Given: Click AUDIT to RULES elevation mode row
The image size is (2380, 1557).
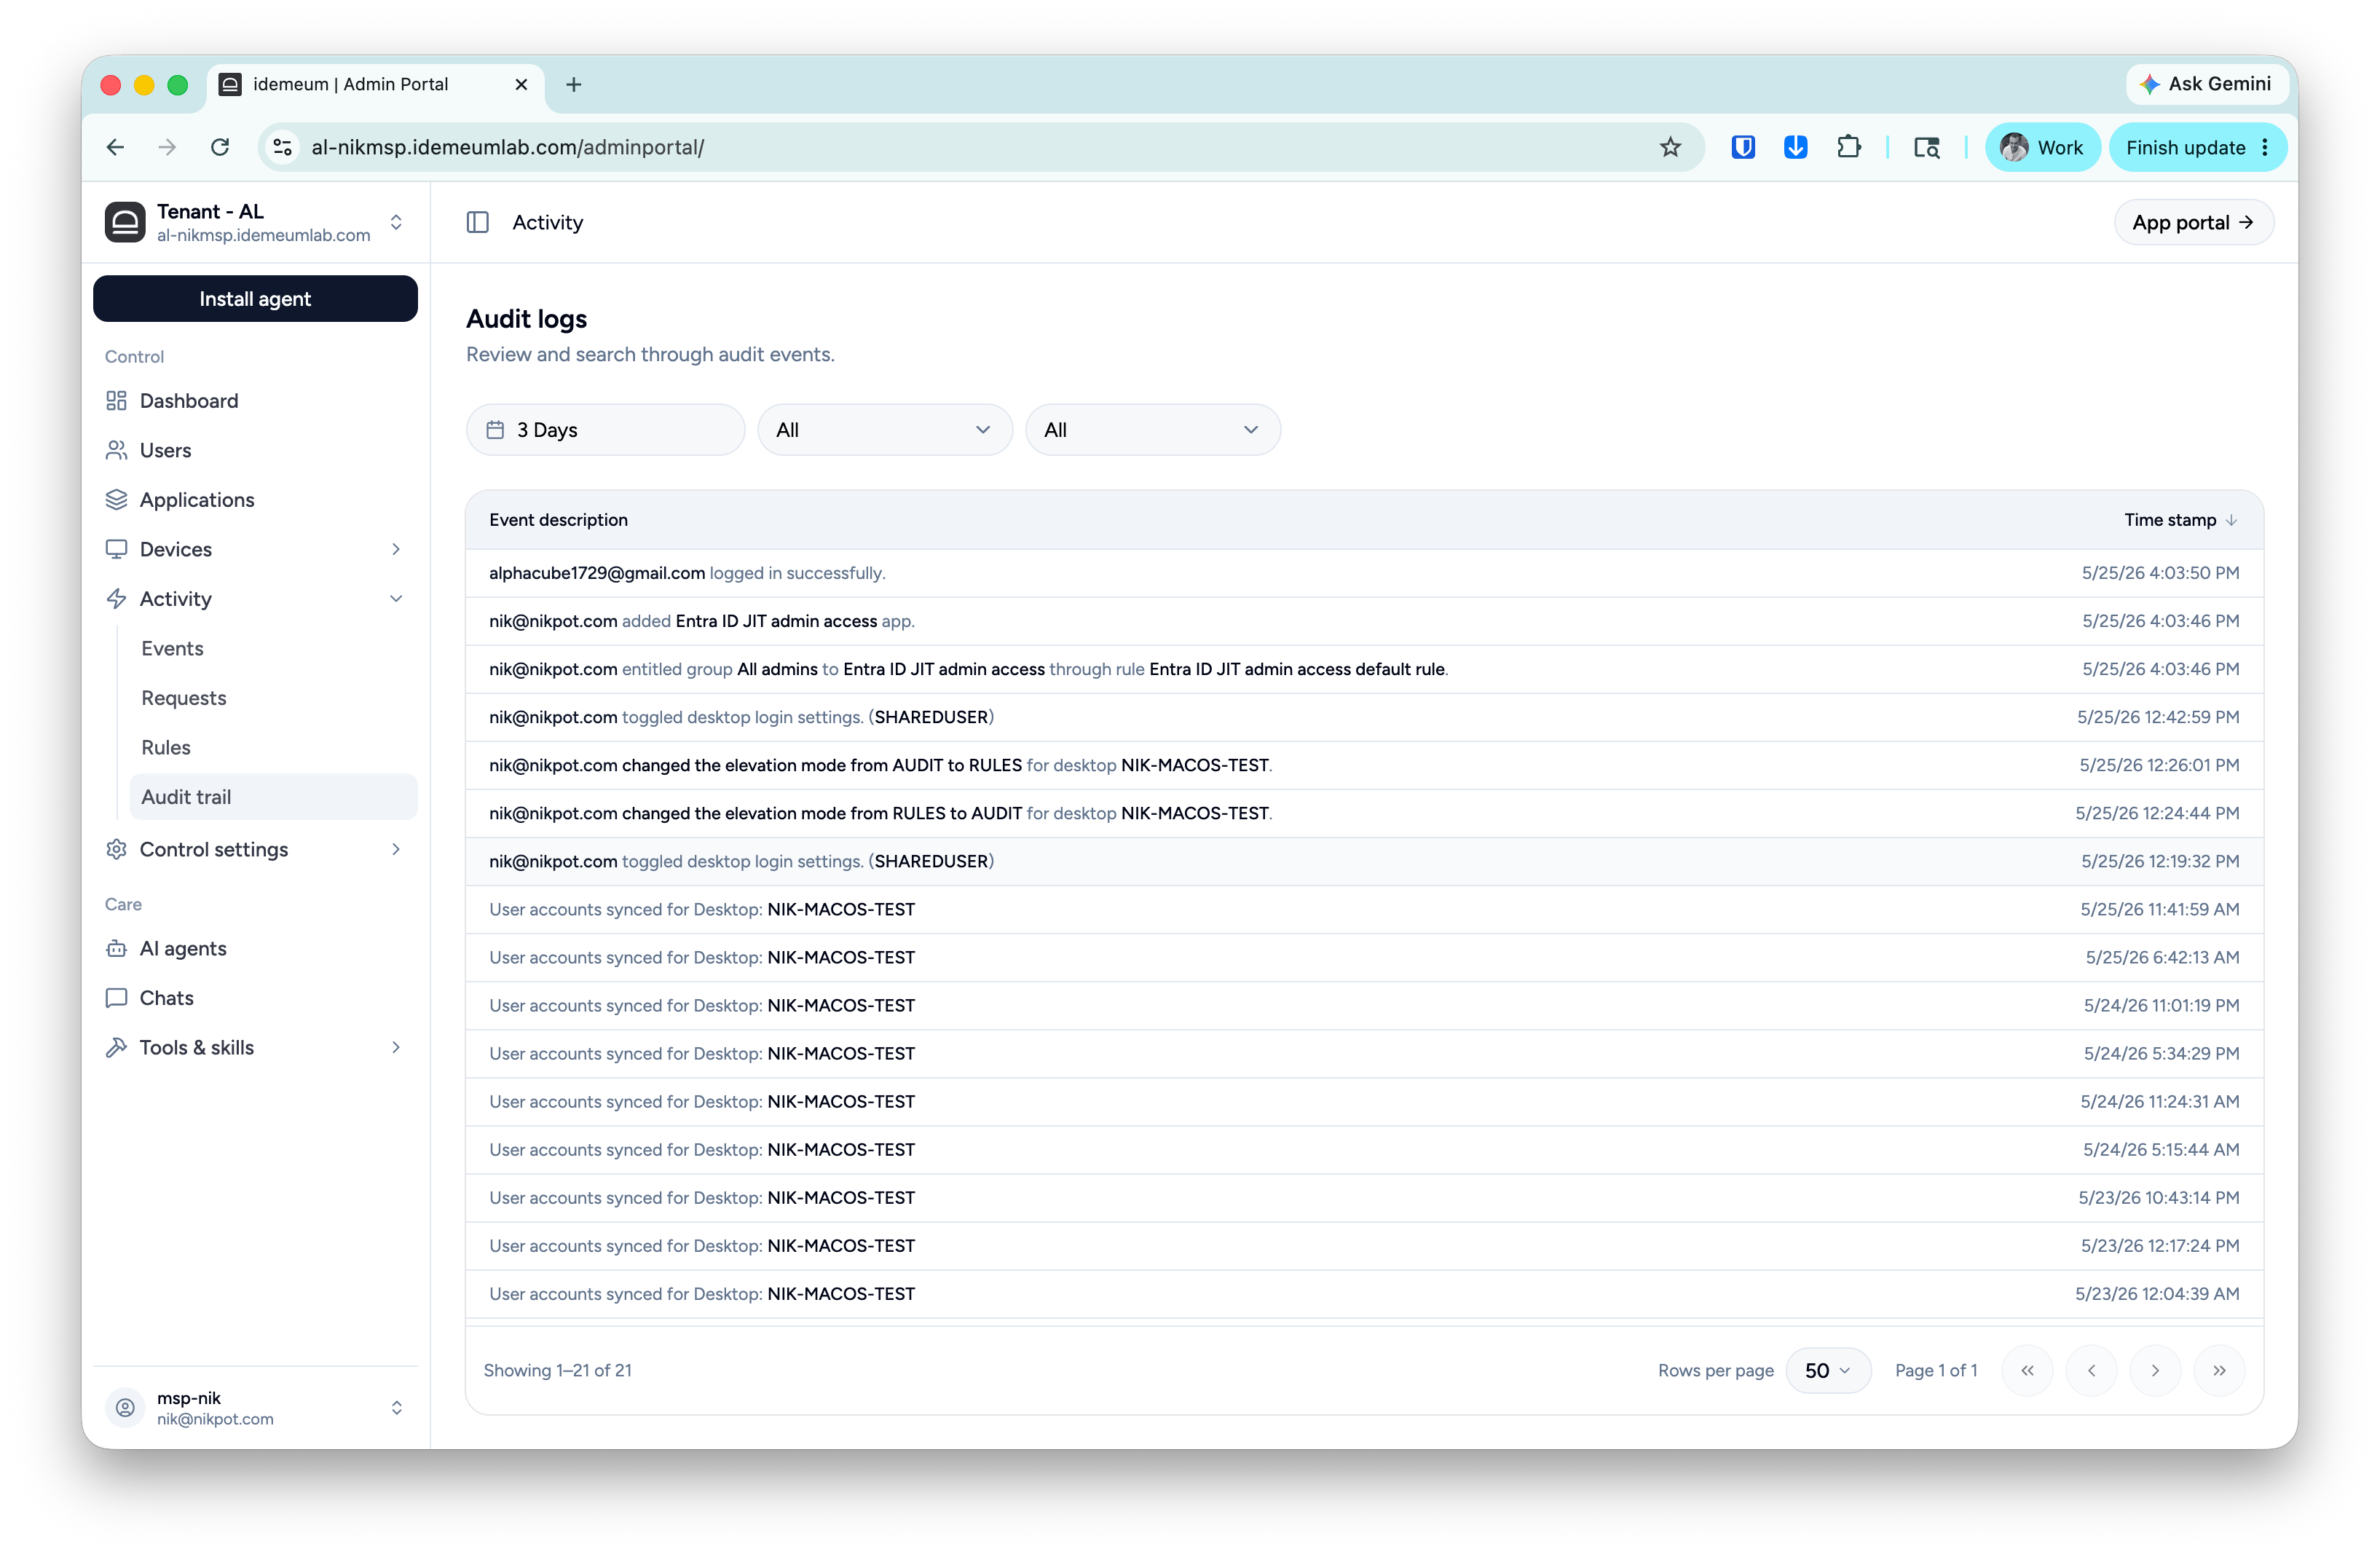Looking at the screenshot, I should point(1364,765).
